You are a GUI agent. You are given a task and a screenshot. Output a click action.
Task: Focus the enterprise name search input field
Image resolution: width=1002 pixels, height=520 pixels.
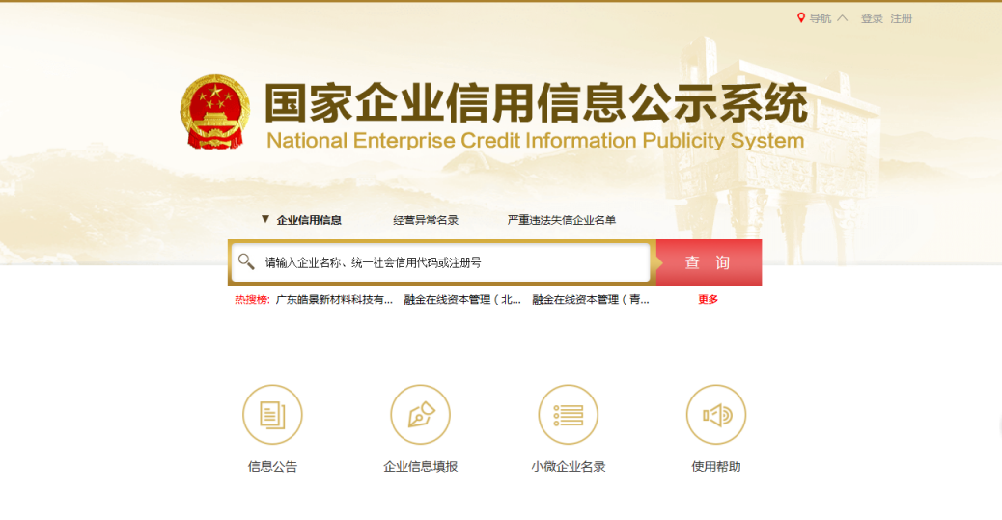[x=450, y=263]
